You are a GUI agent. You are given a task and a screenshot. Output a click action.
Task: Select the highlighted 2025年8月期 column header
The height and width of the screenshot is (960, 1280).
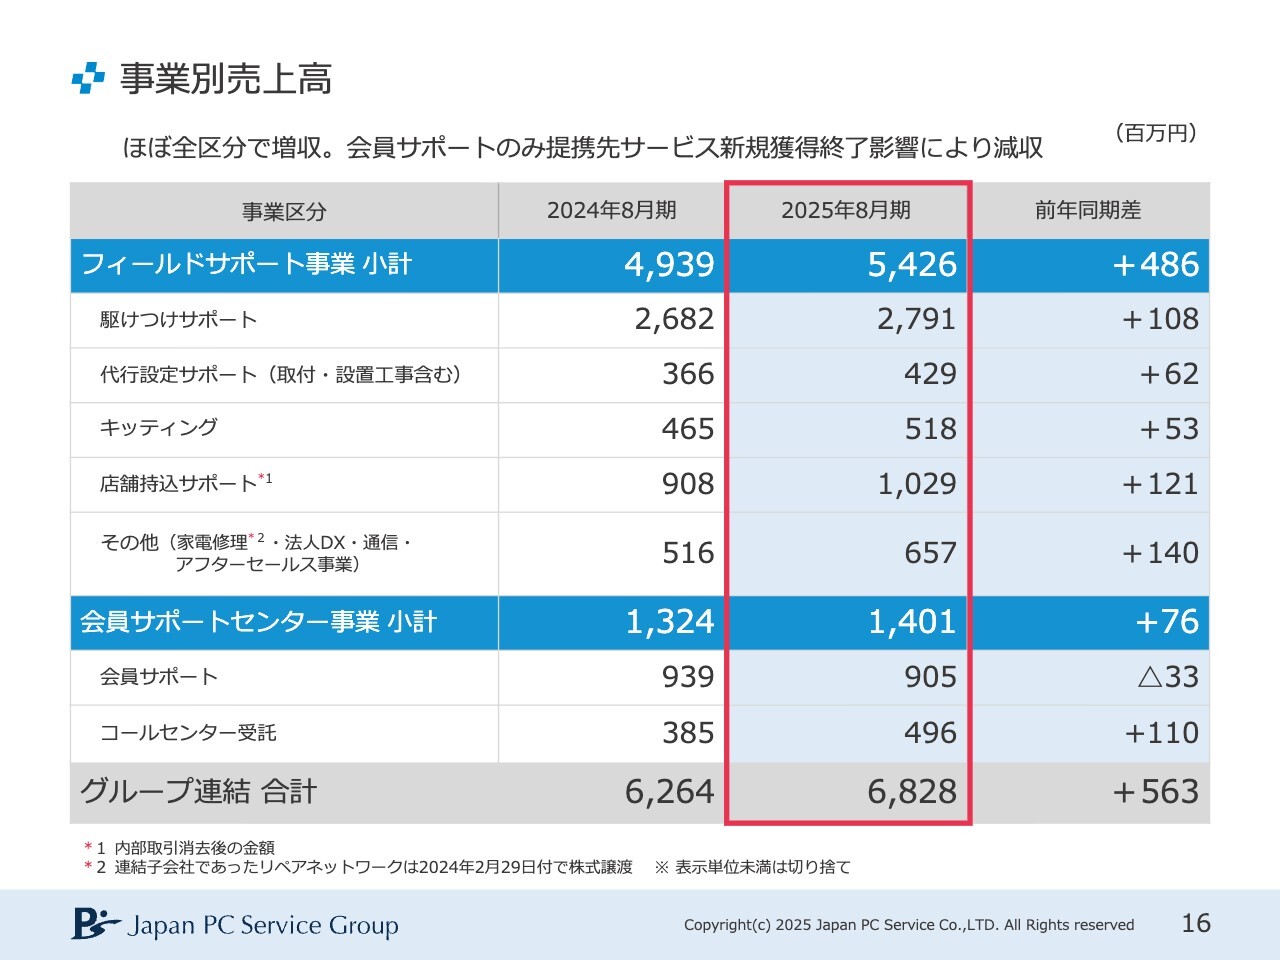pyautogui.click(x=846, y=210)
